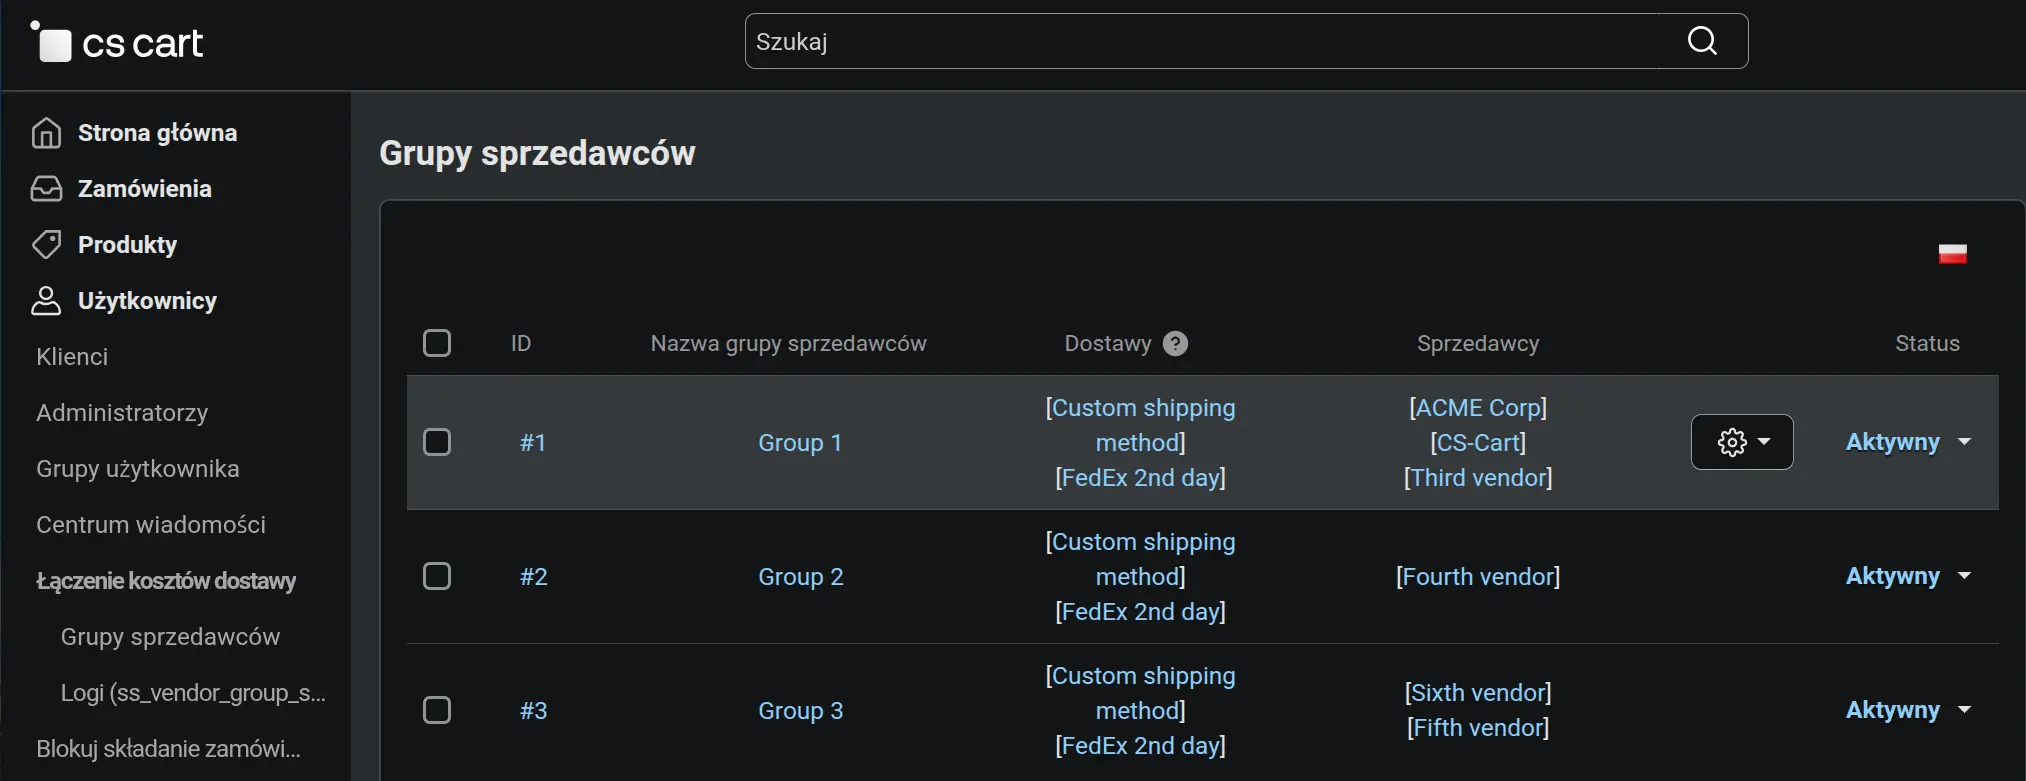The height and width of the screenshot is (781, 2026).
Task: Open the Group 3 link
Action: coord(800,711)
